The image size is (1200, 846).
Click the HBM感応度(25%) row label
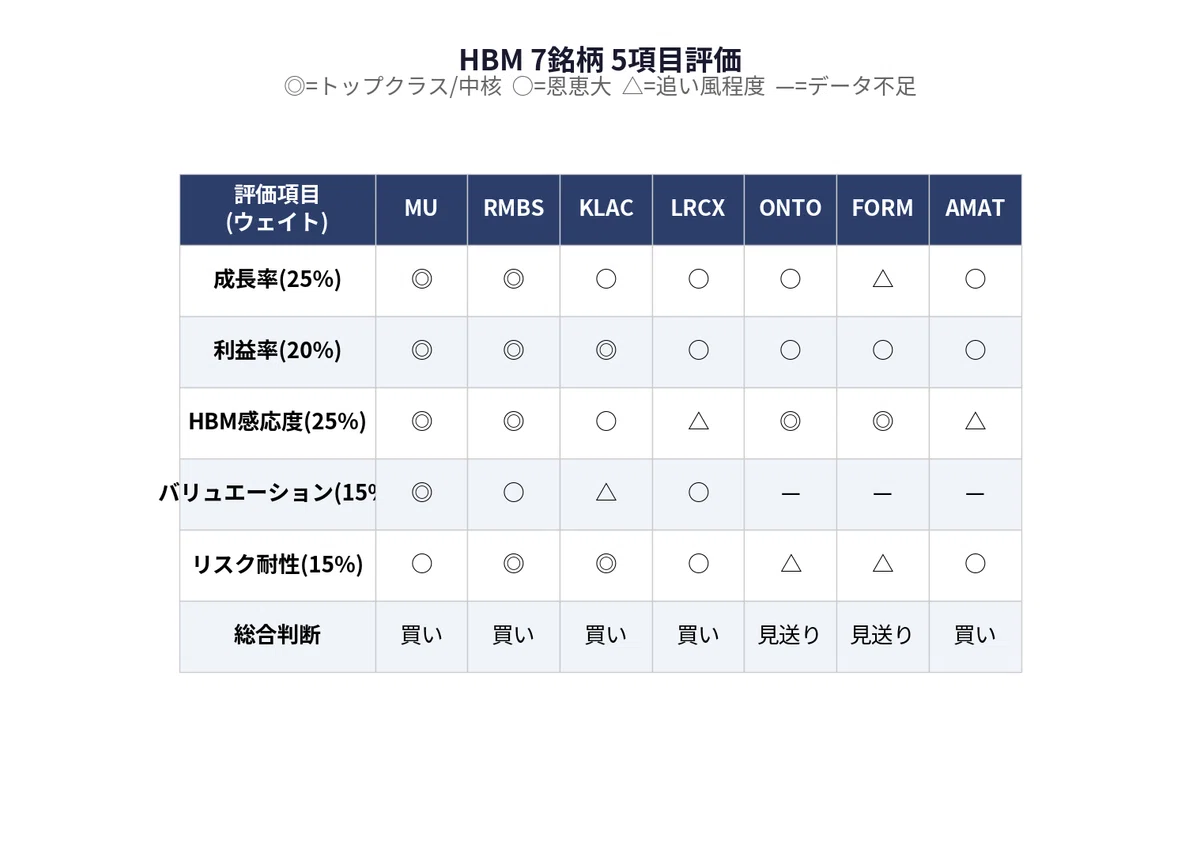pos(277,422)
